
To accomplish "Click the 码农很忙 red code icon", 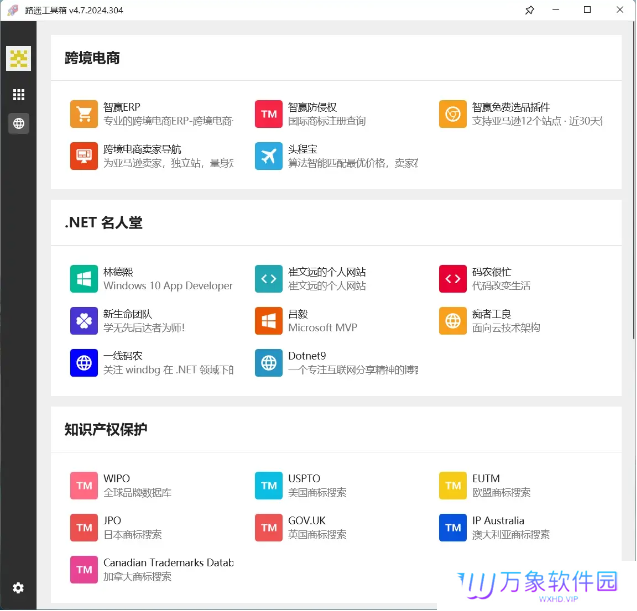I will [x=453, y=279].
